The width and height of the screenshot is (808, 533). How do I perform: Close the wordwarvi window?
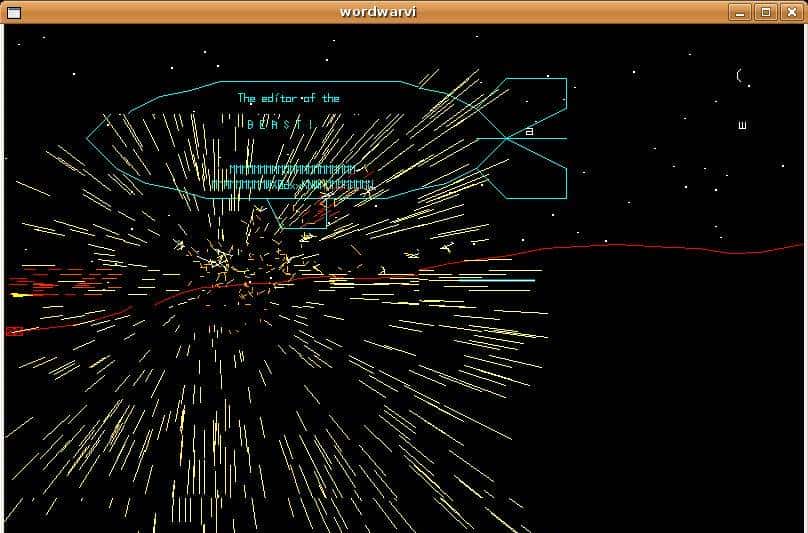(792, 12)
